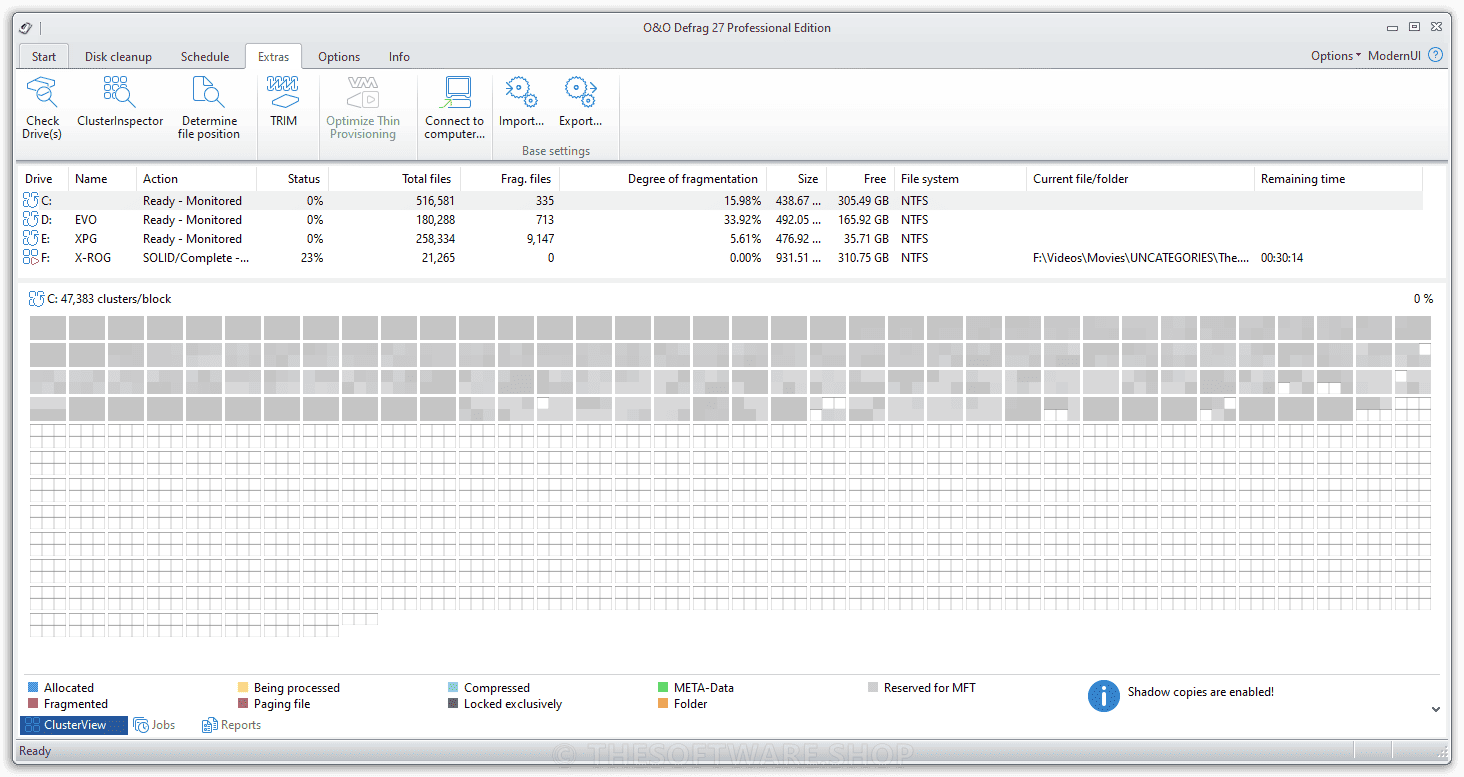Click the Folder orange legend swatch
This screenshot has height=777, width=1464.
click(x=663, y=704)
